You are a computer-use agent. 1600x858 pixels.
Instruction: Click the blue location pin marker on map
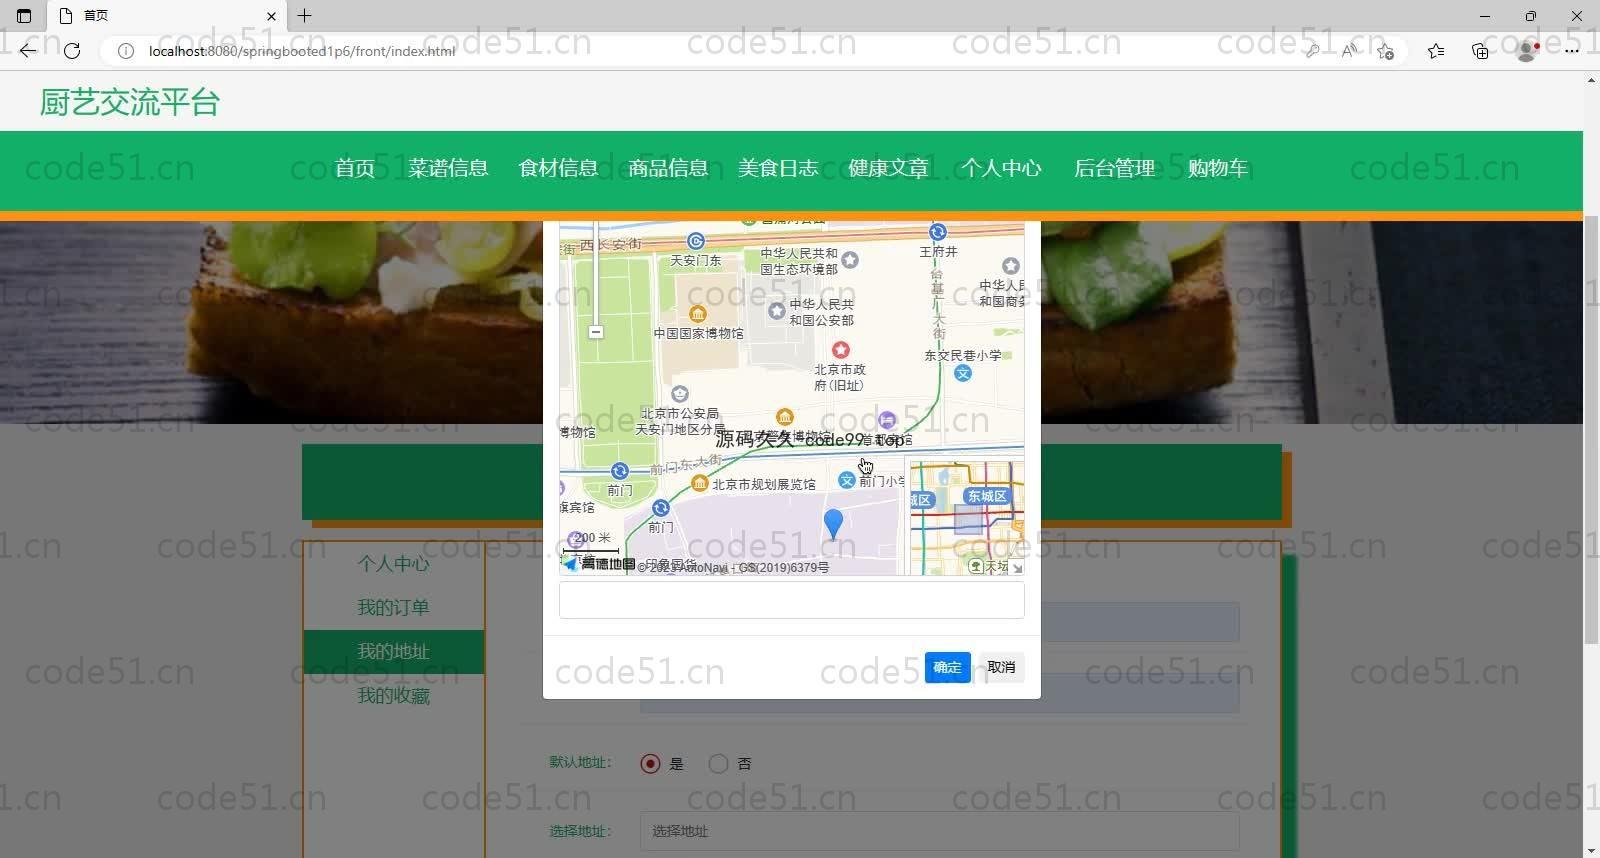tap(832, 524)
